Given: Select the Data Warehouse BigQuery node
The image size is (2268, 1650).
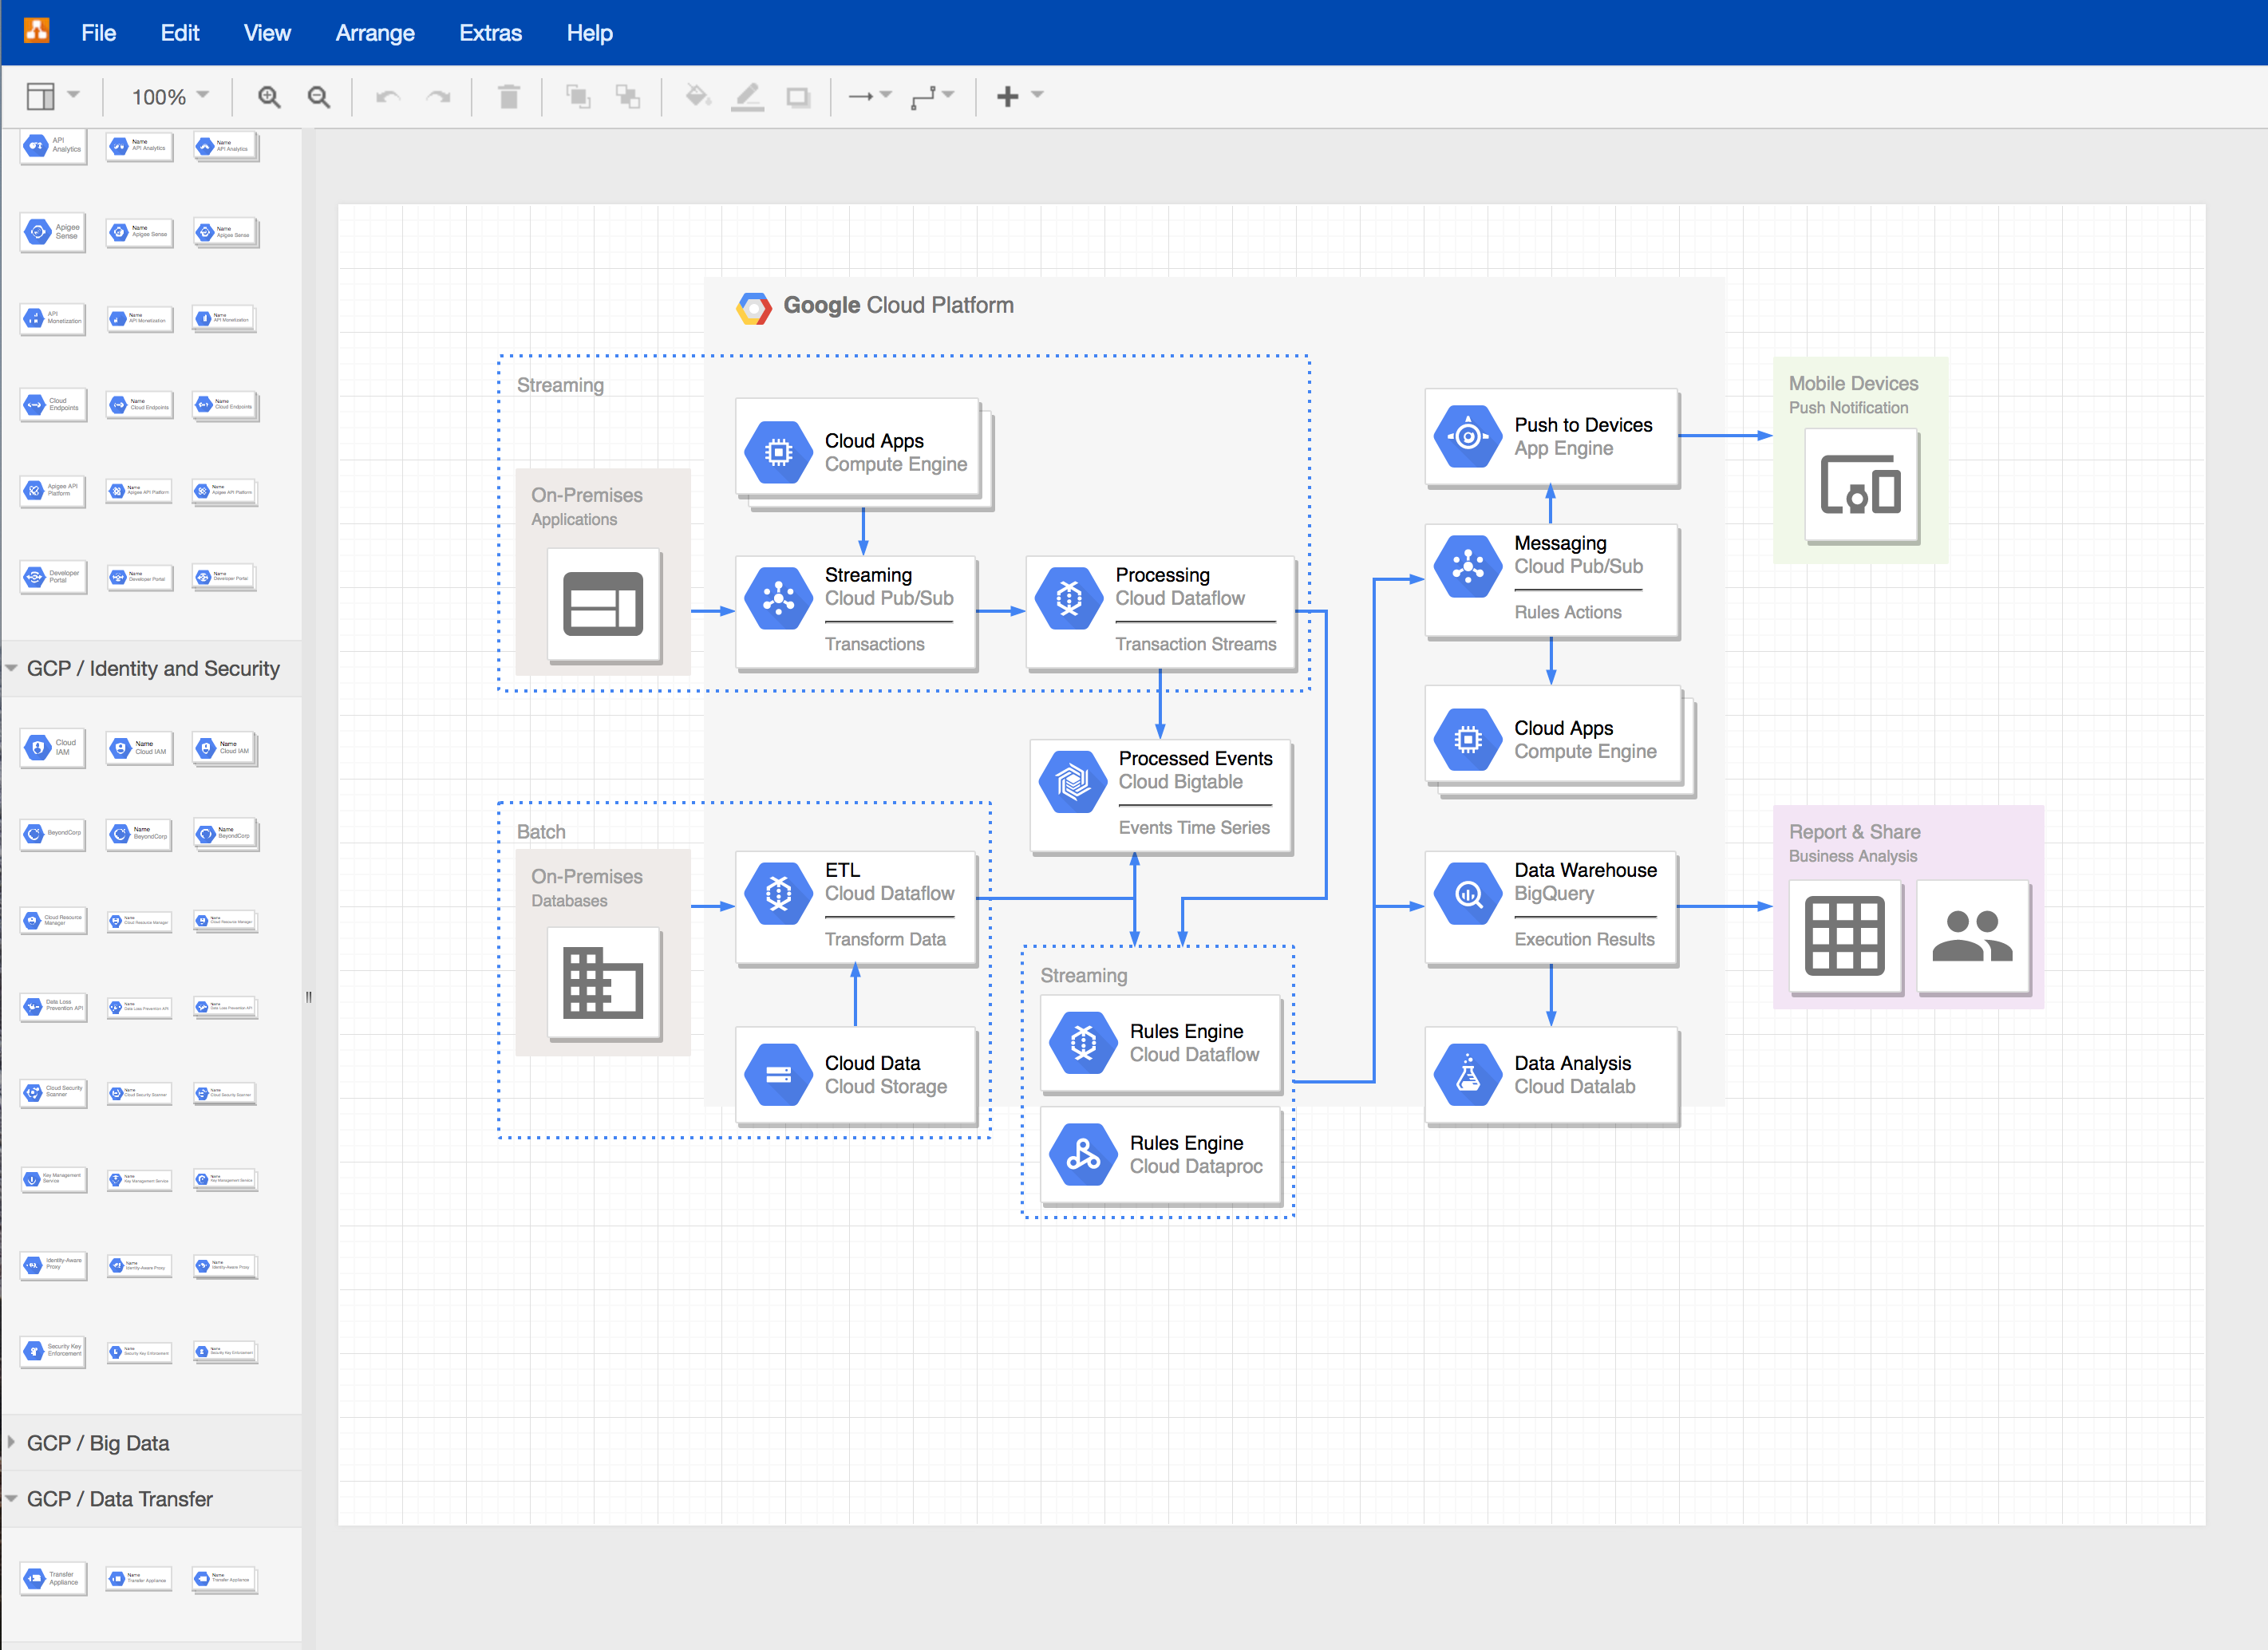Looking at the screenshot, I should click(x=1551, y=908).
